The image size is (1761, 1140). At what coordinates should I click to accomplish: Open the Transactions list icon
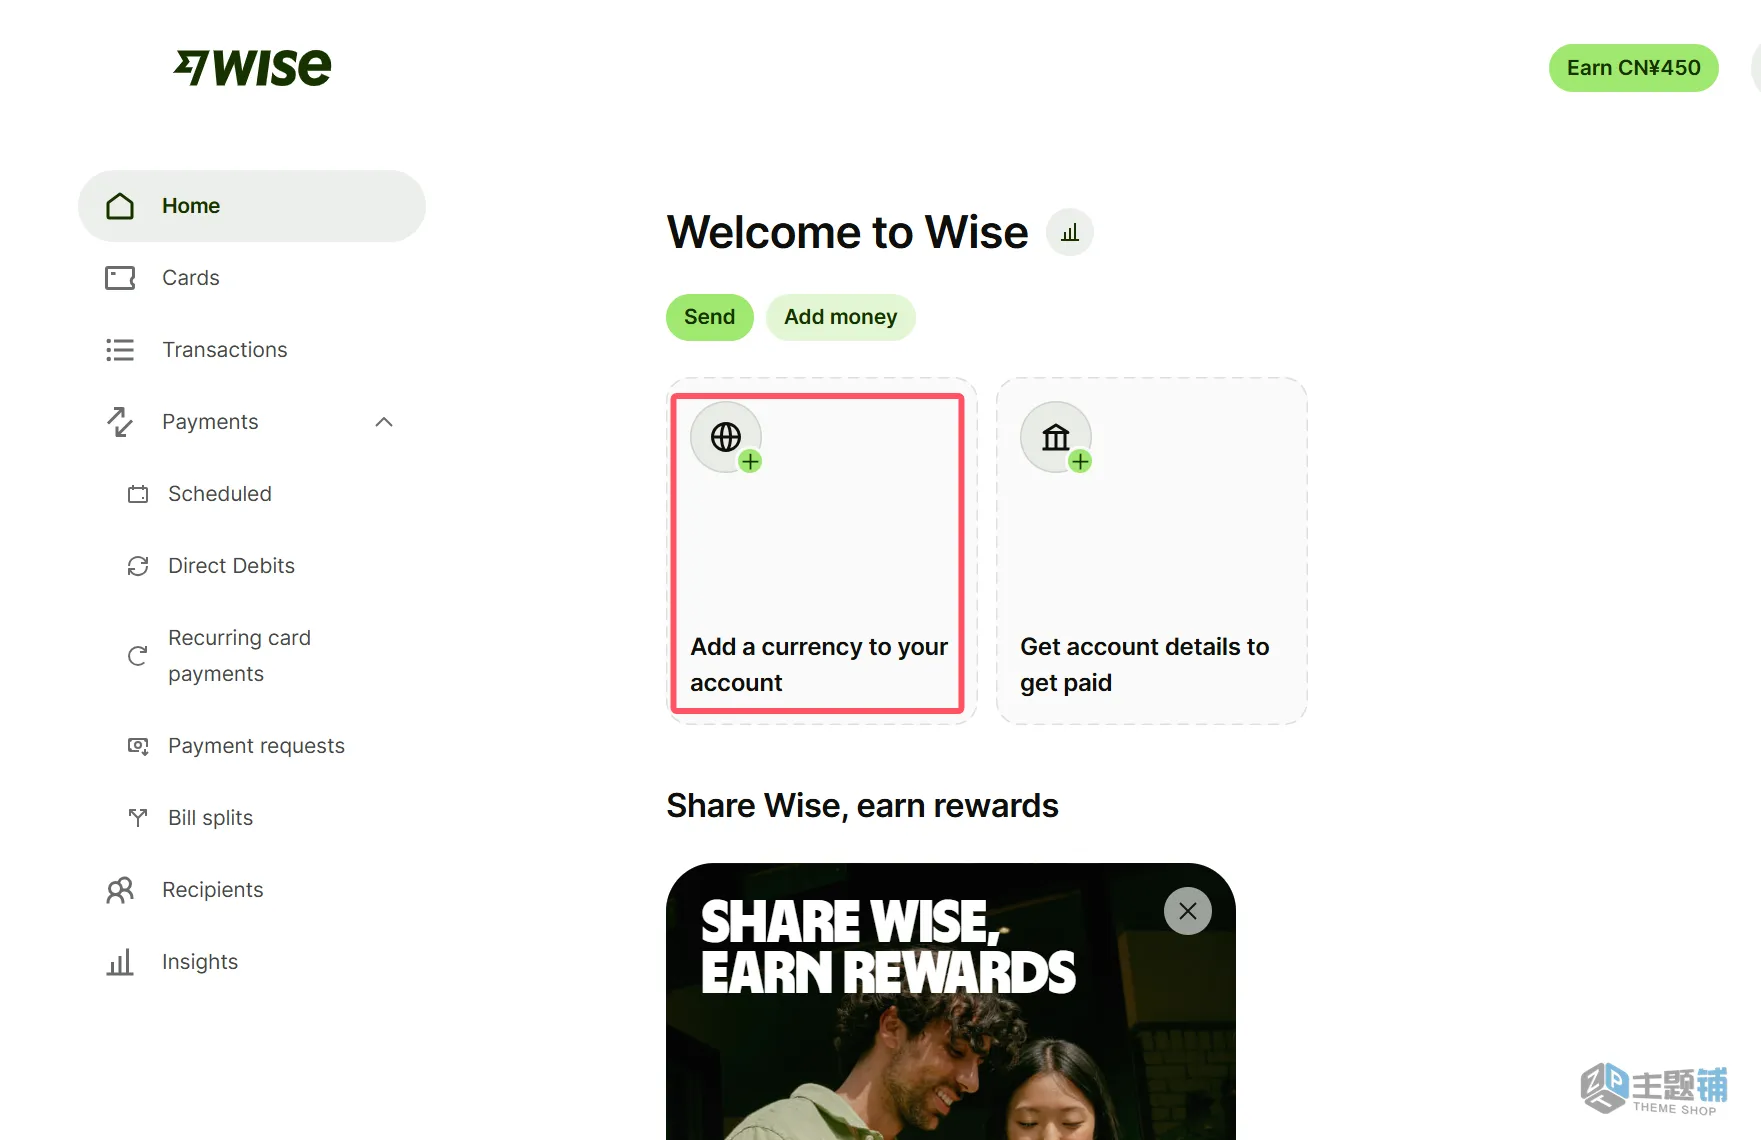coord(120,350)
